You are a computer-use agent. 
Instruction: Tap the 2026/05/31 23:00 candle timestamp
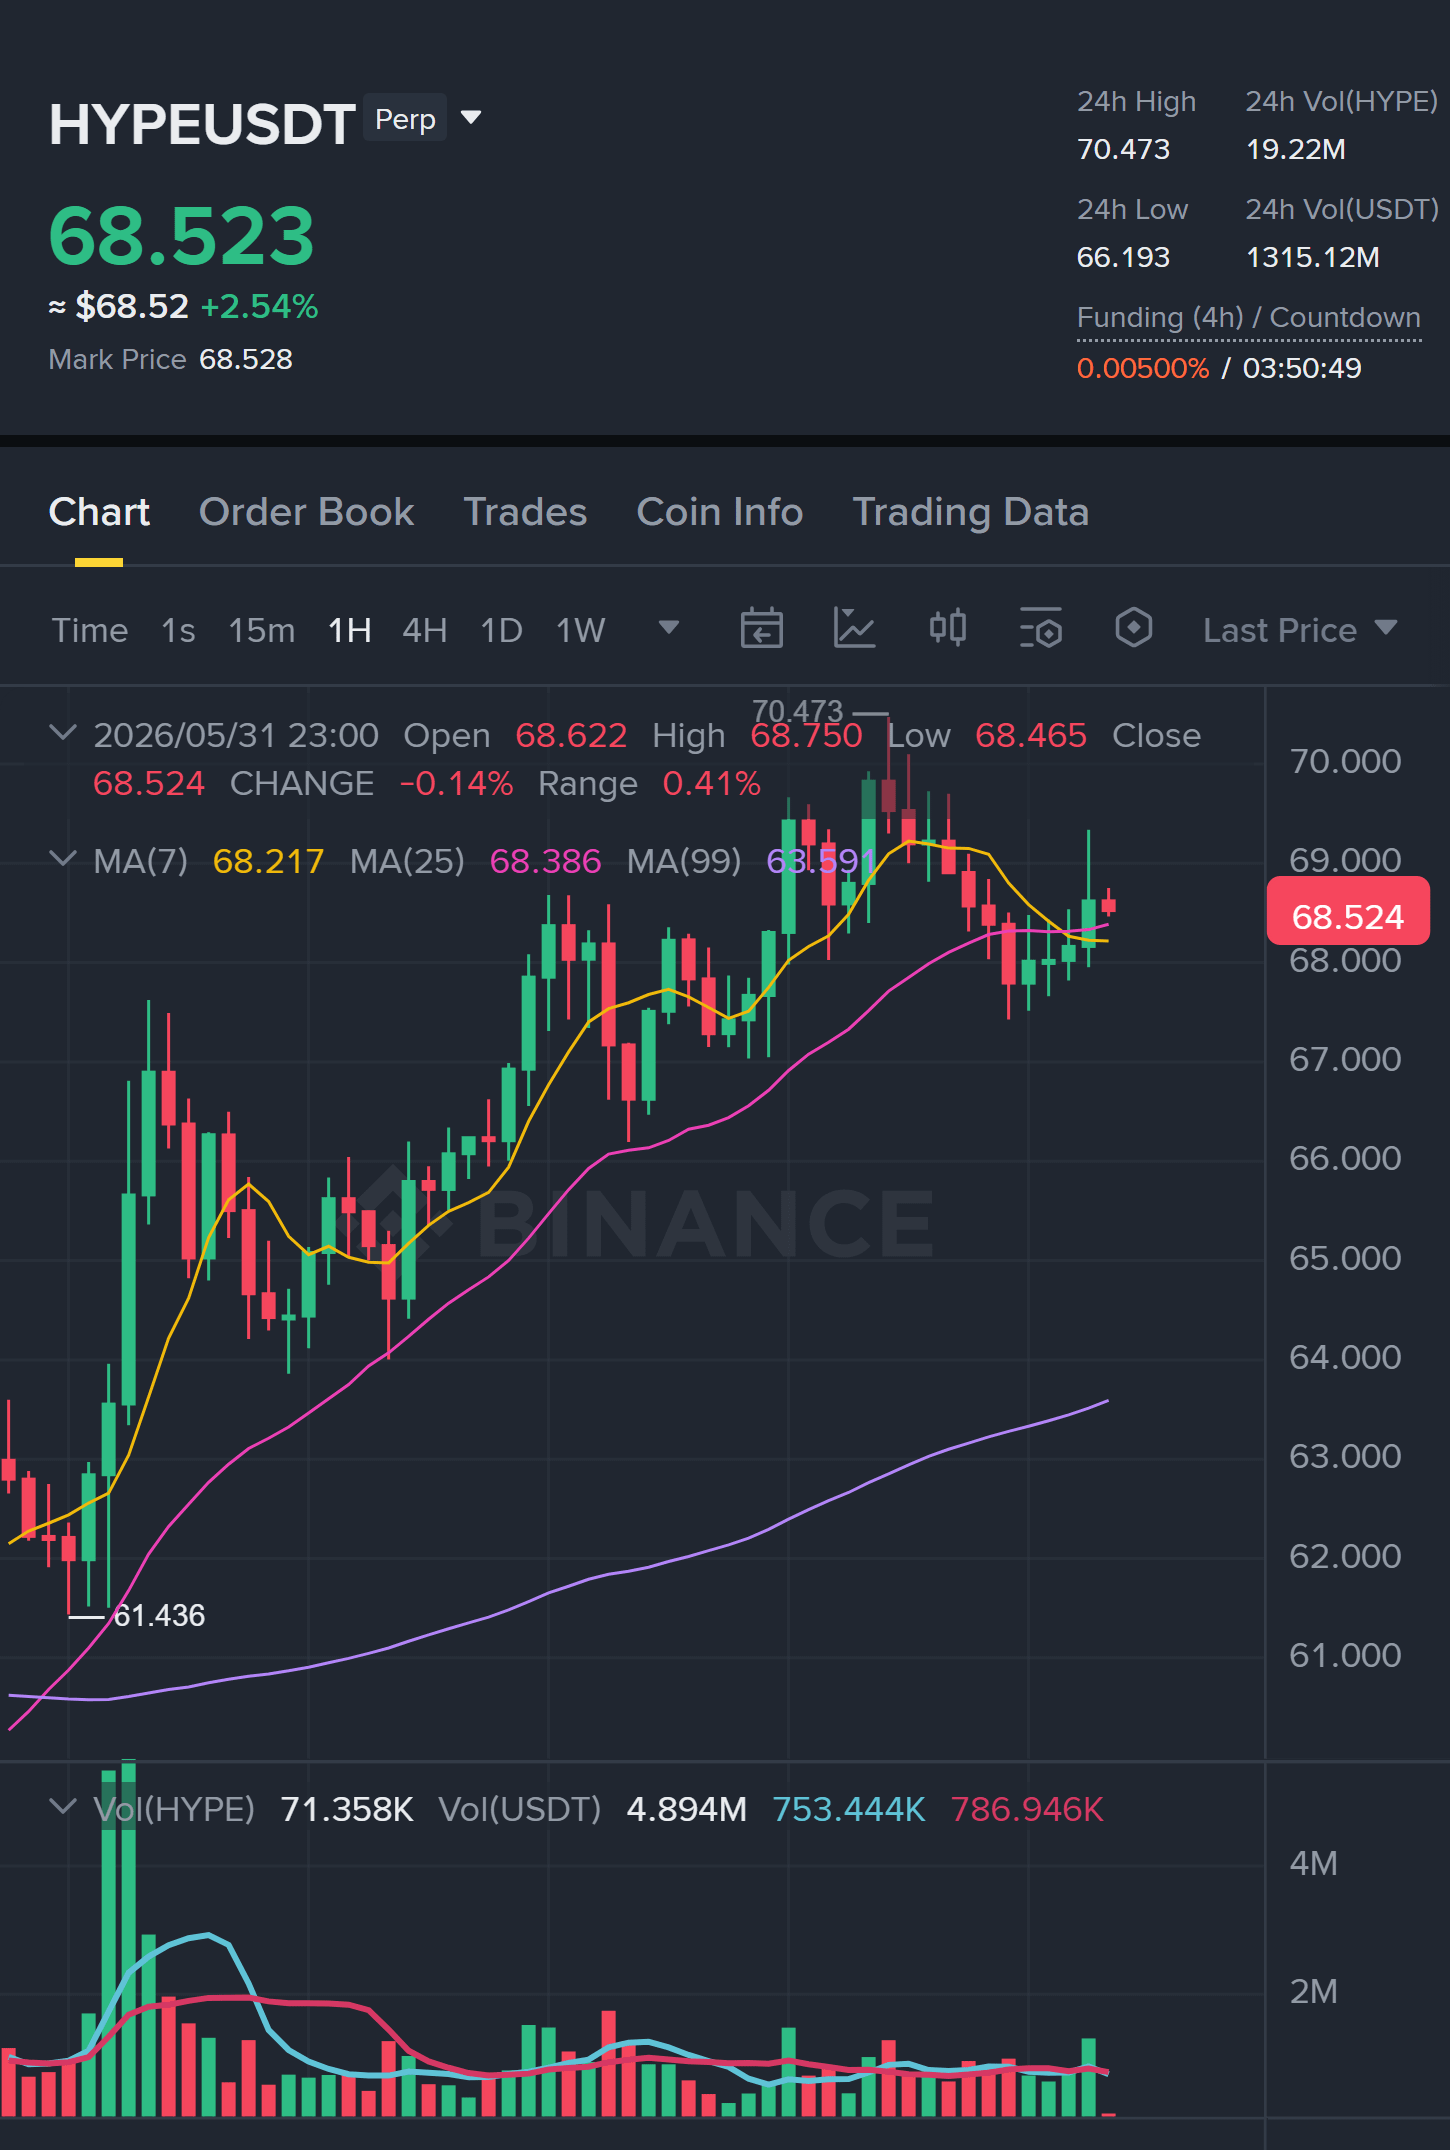(x=236, y=735)
